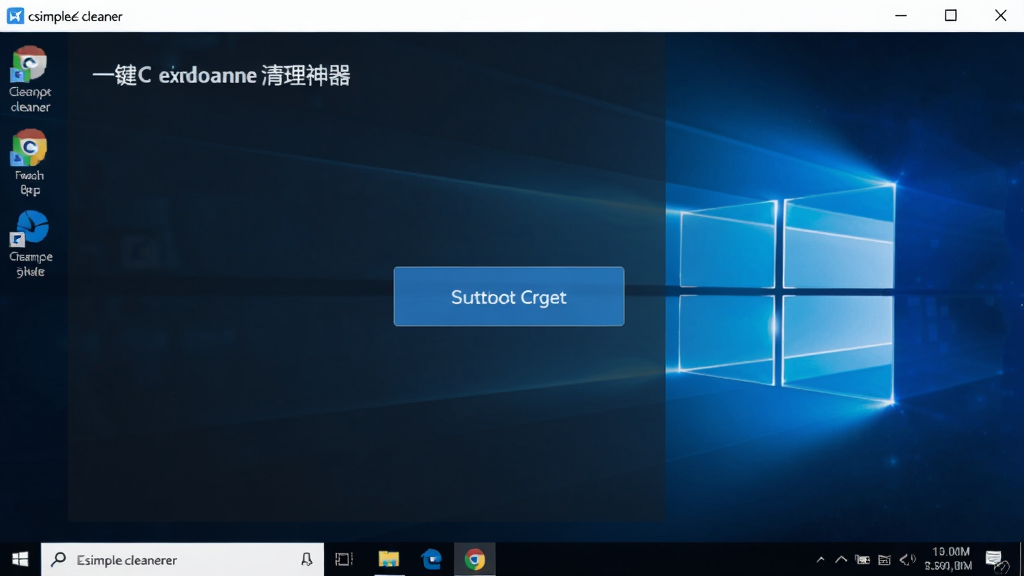
Task: Click the csimple cleaner title bar app icon
Action: 15,16
